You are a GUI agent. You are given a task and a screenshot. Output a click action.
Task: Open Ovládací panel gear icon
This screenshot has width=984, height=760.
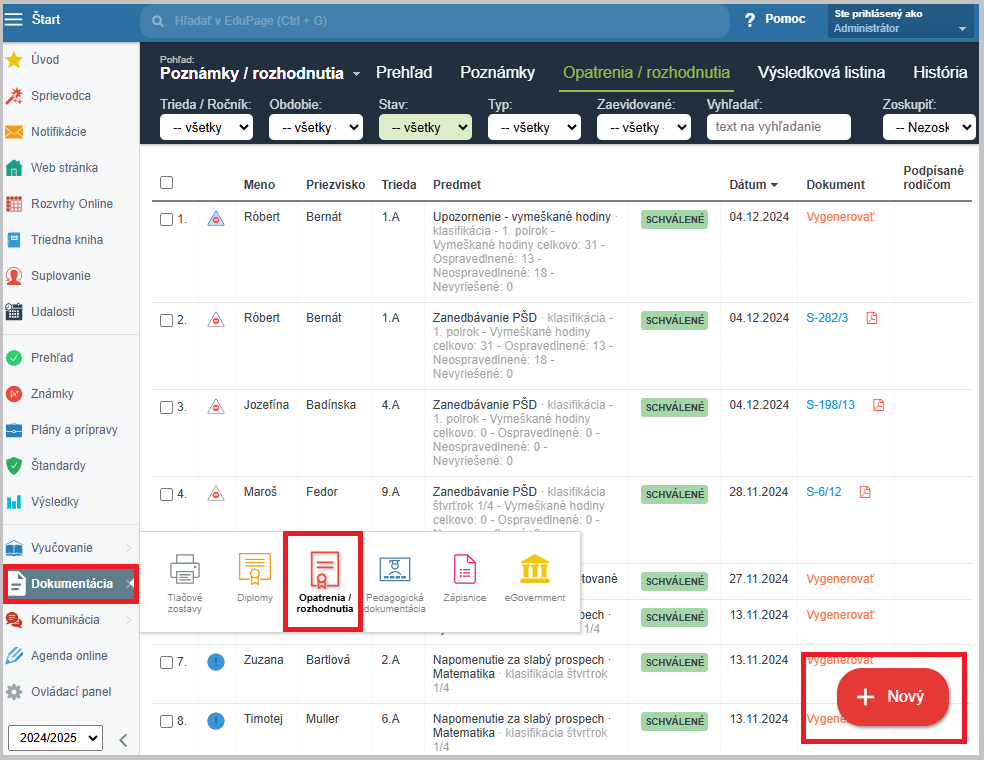click(14, 692)
